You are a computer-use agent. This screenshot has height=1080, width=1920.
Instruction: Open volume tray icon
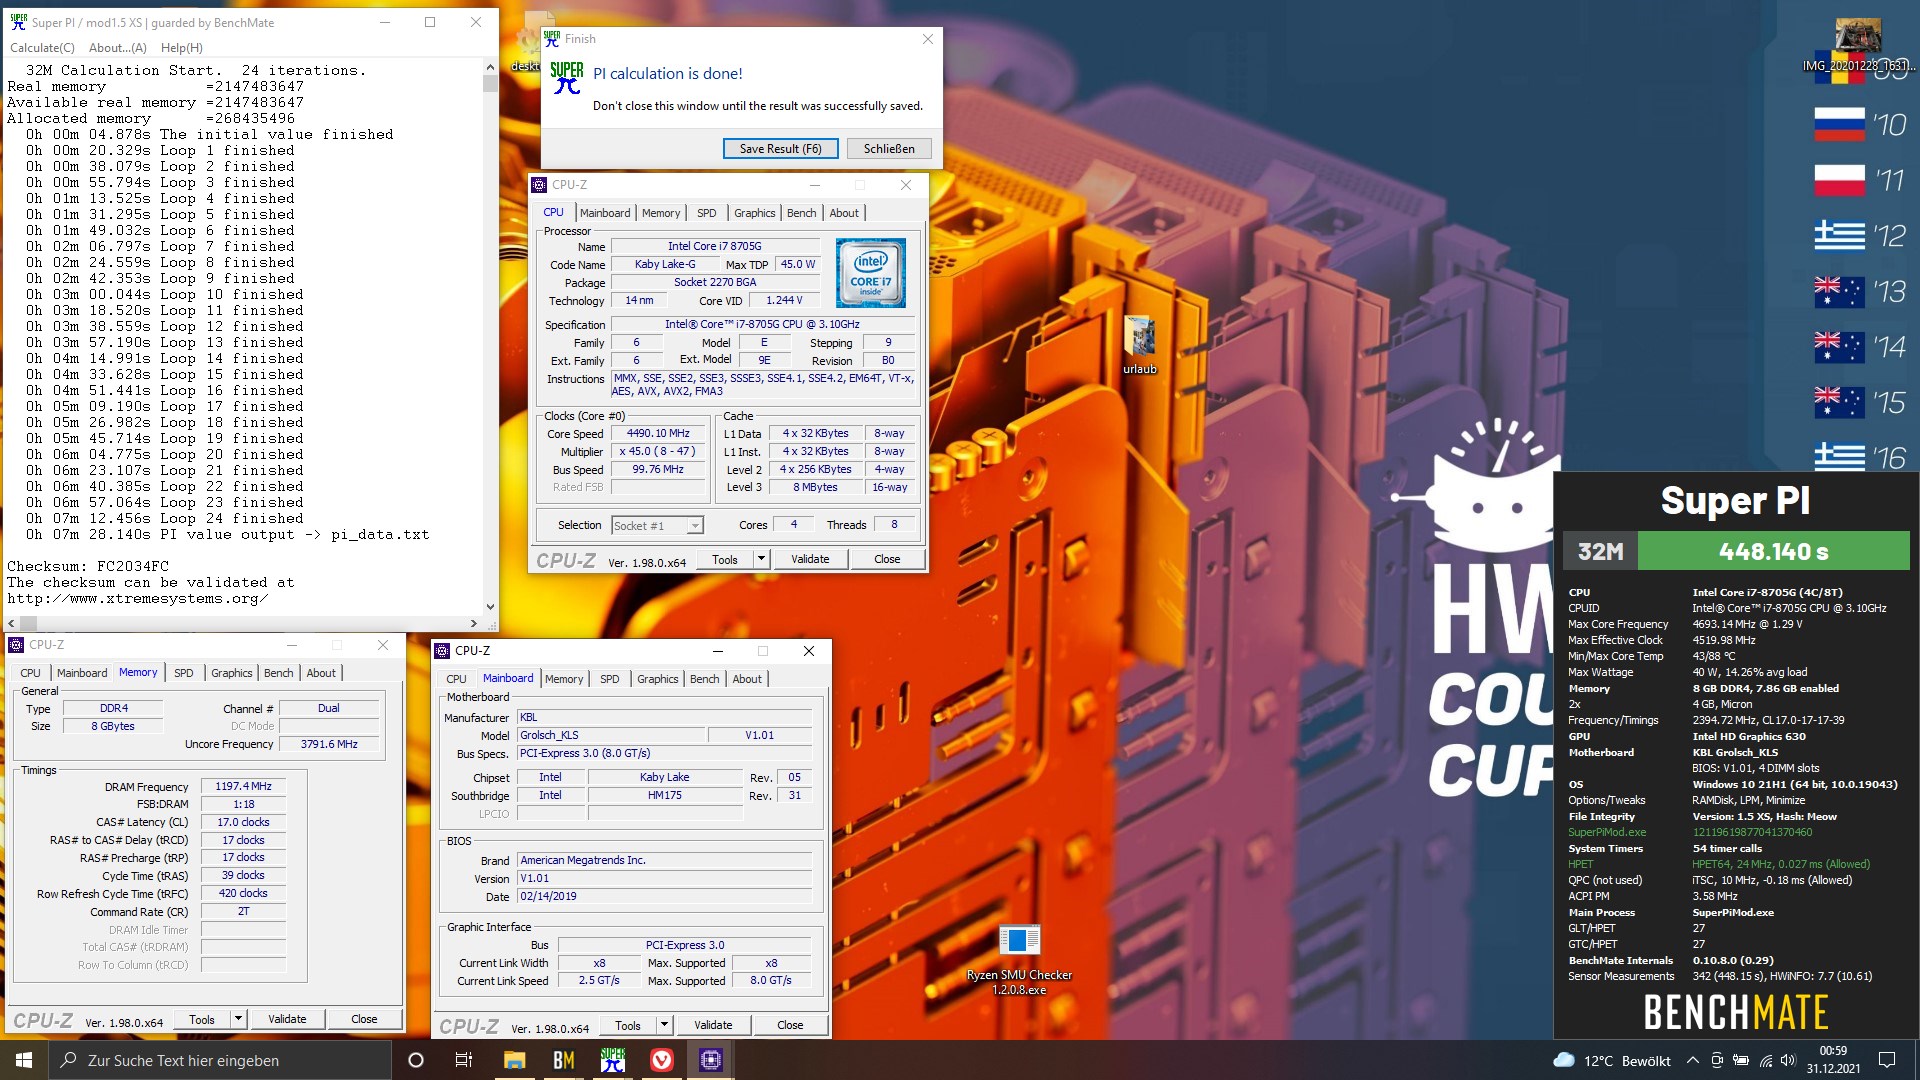pyautogui.click(x=1788, y=1061)
